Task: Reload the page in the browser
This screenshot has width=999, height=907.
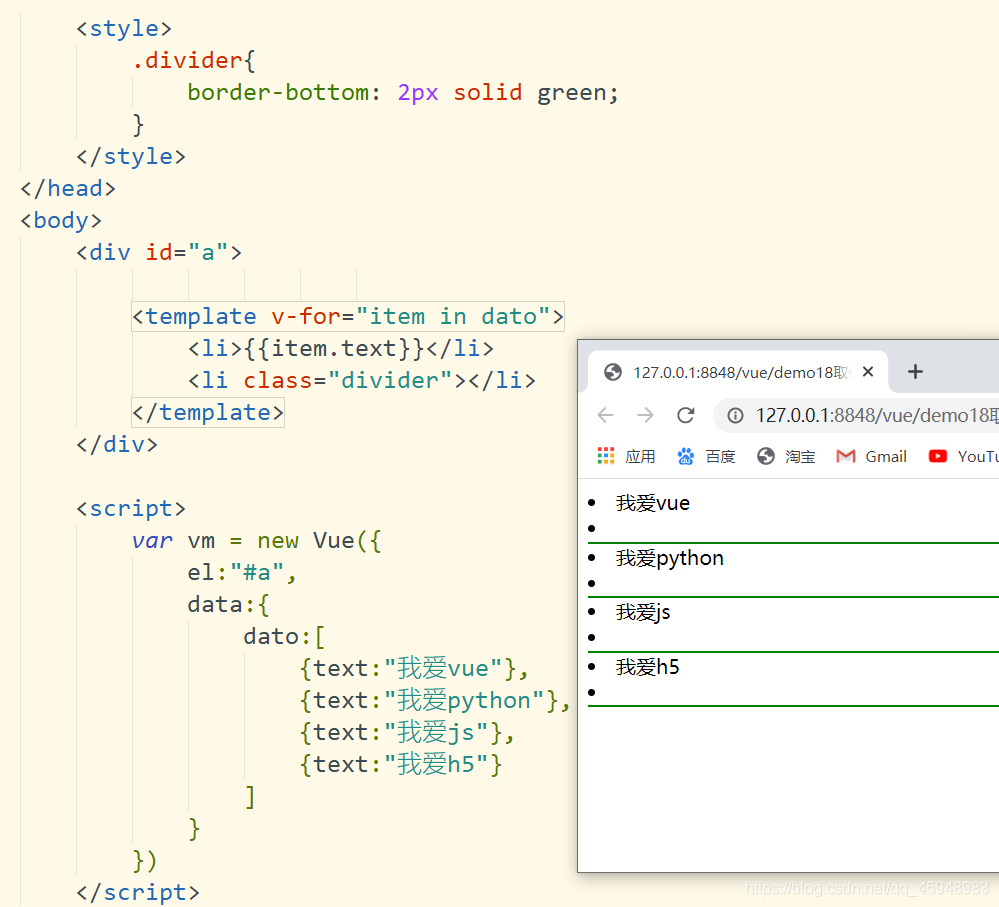Action: click(686, 415)
